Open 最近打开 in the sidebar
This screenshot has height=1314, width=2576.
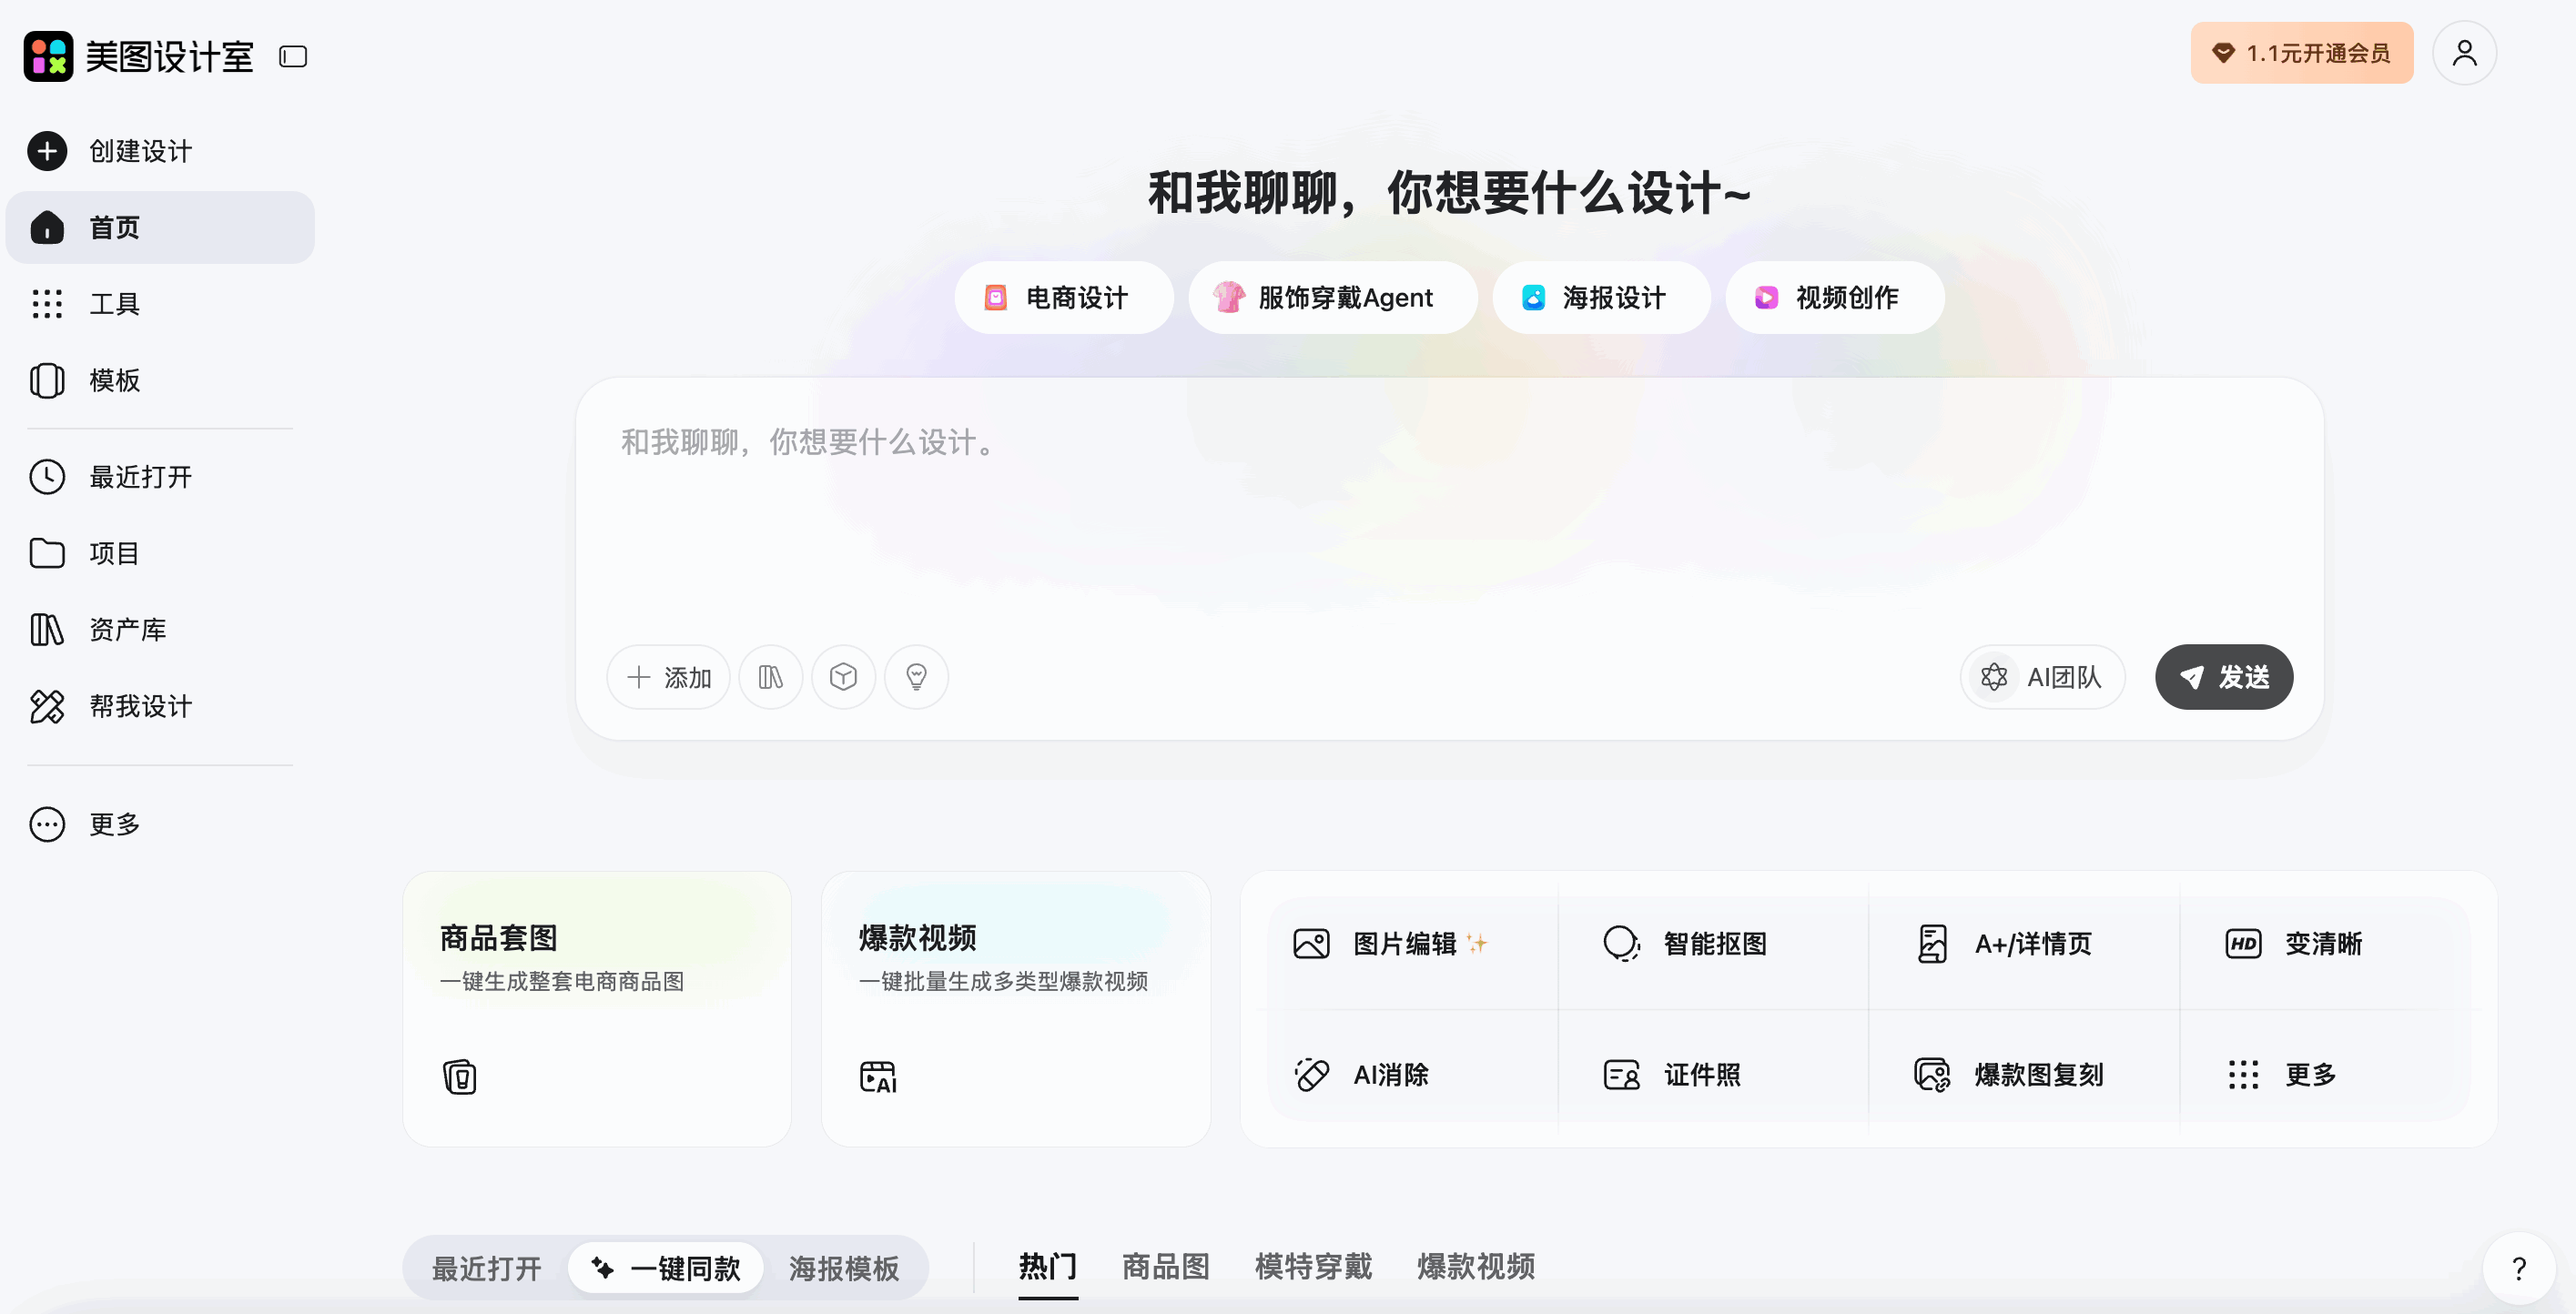pyautogui.click(x=160, y=477)
